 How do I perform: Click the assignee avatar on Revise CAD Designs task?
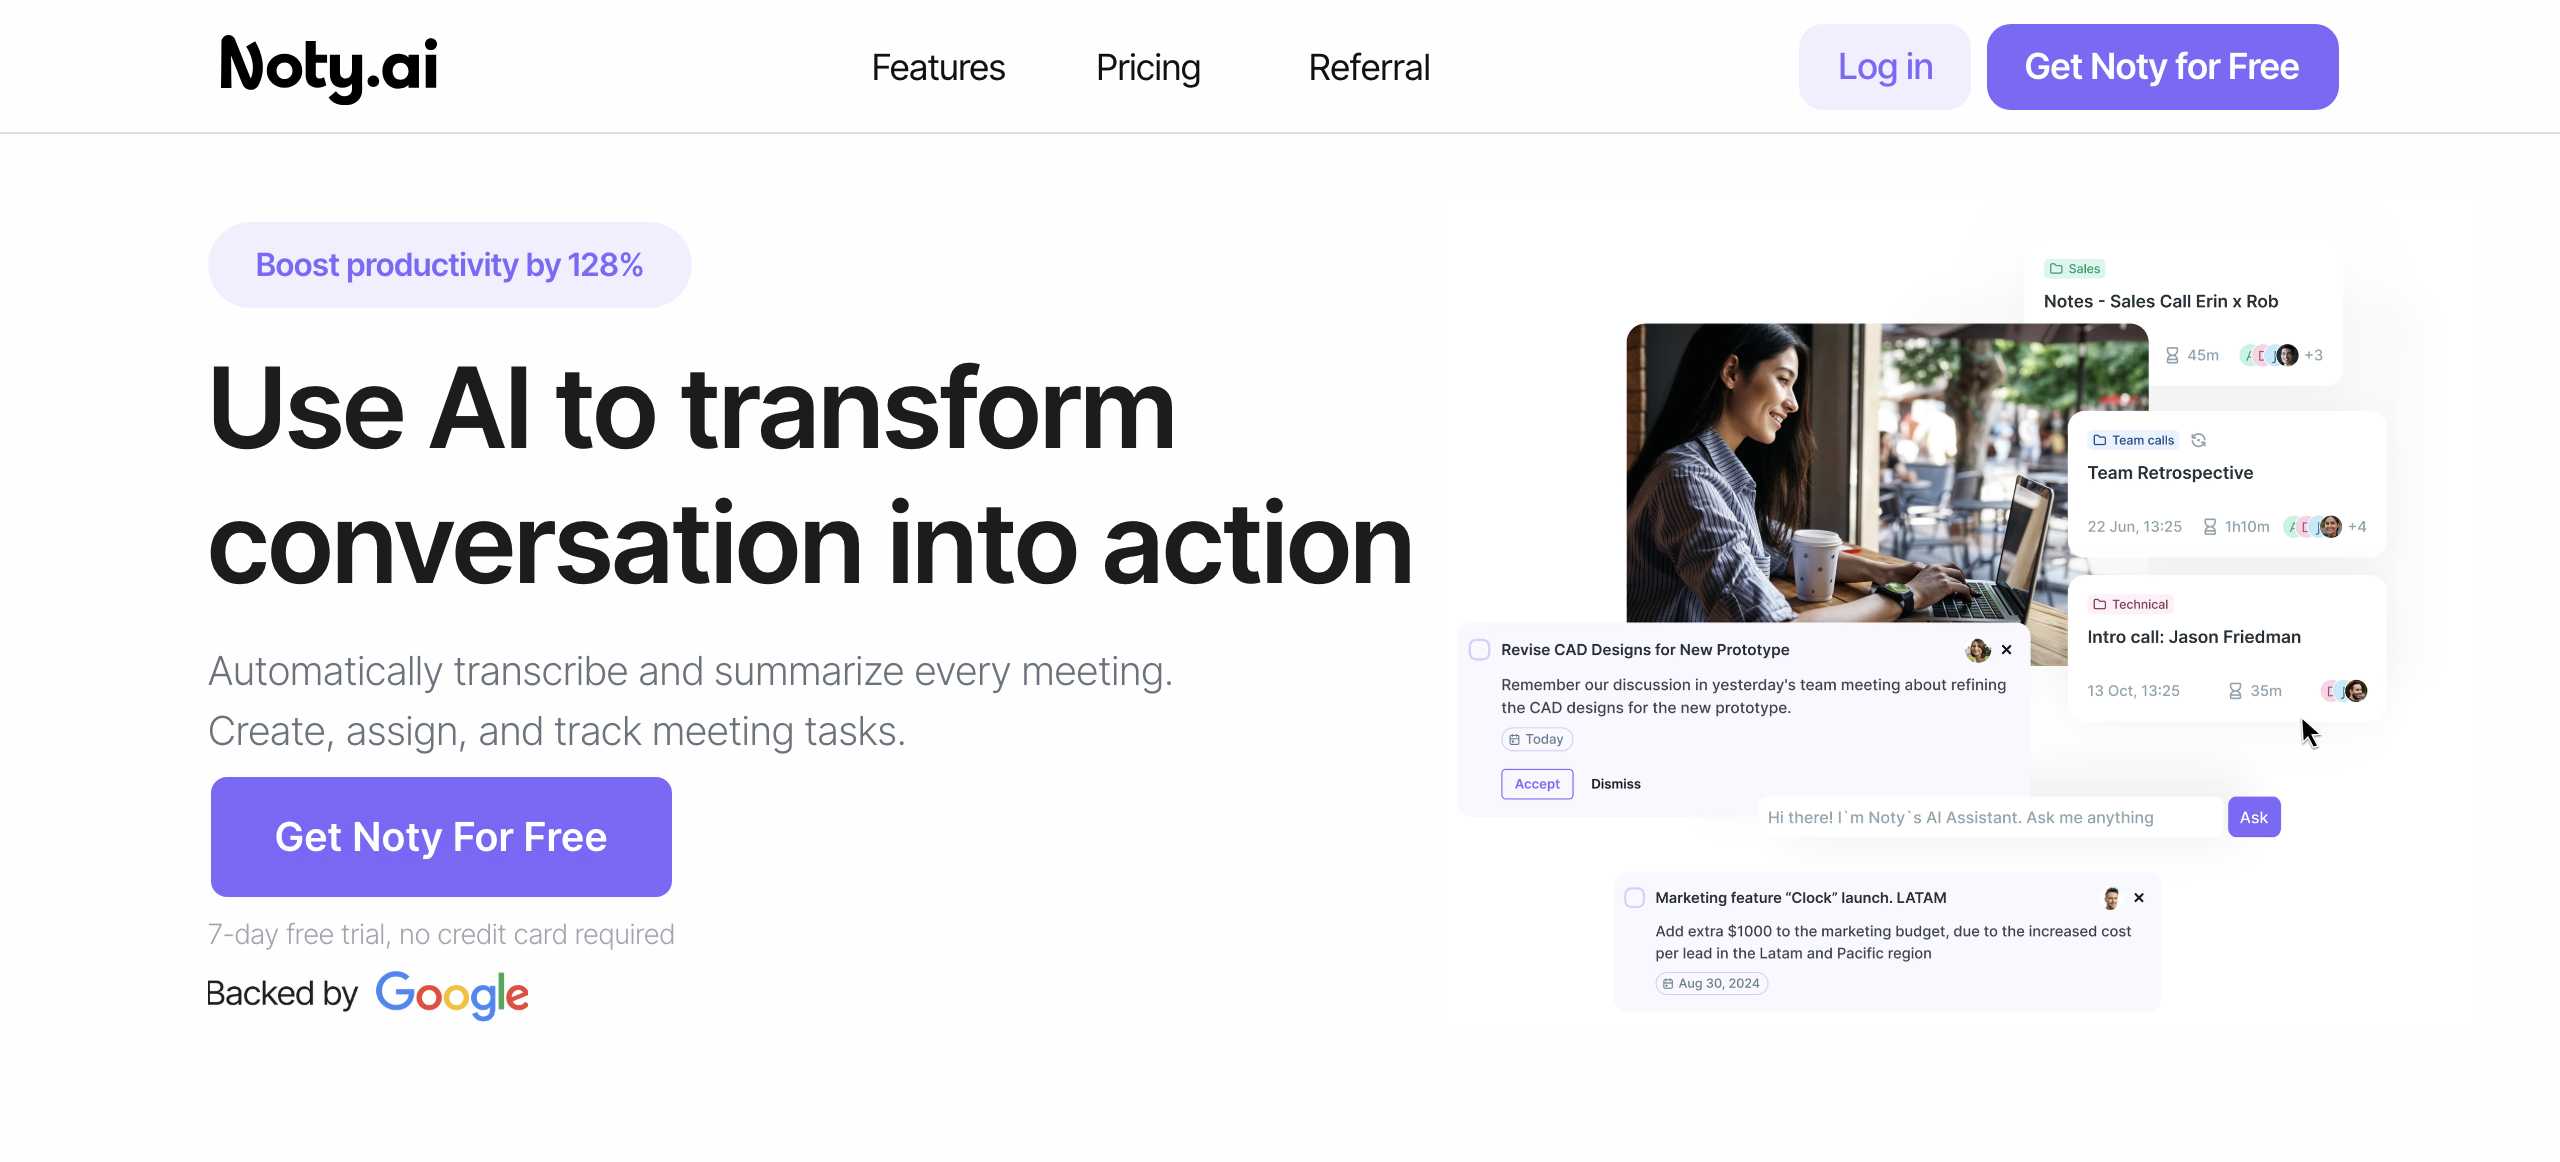1977,650
